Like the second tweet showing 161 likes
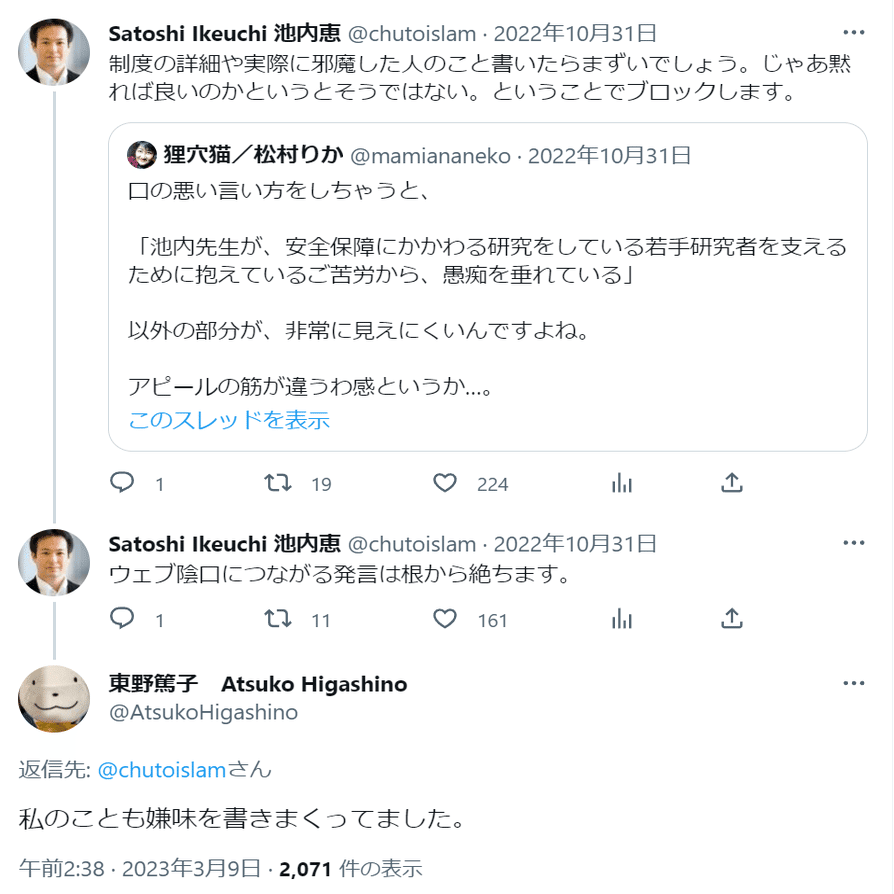894x894 pixels. click(445, 619)
